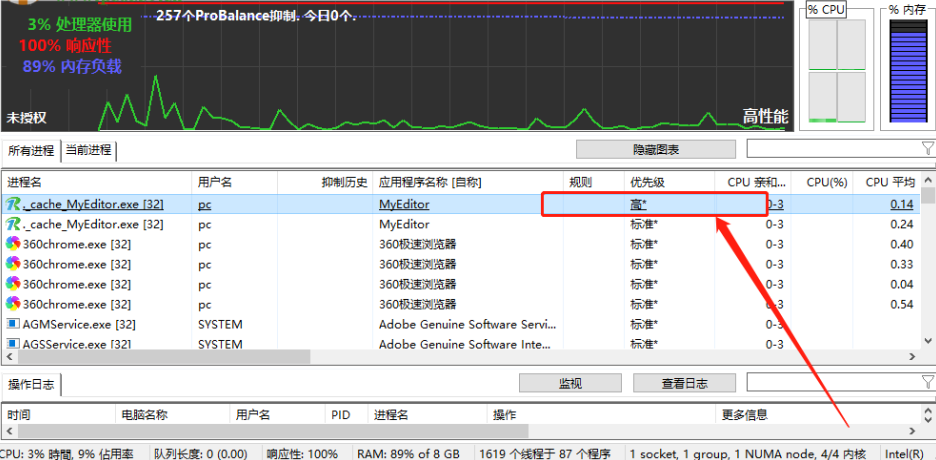The width and height of the screenshot is (936, 460).
Task: Click the AGMService.exe [32] row name
Action: tap(79, 324)
